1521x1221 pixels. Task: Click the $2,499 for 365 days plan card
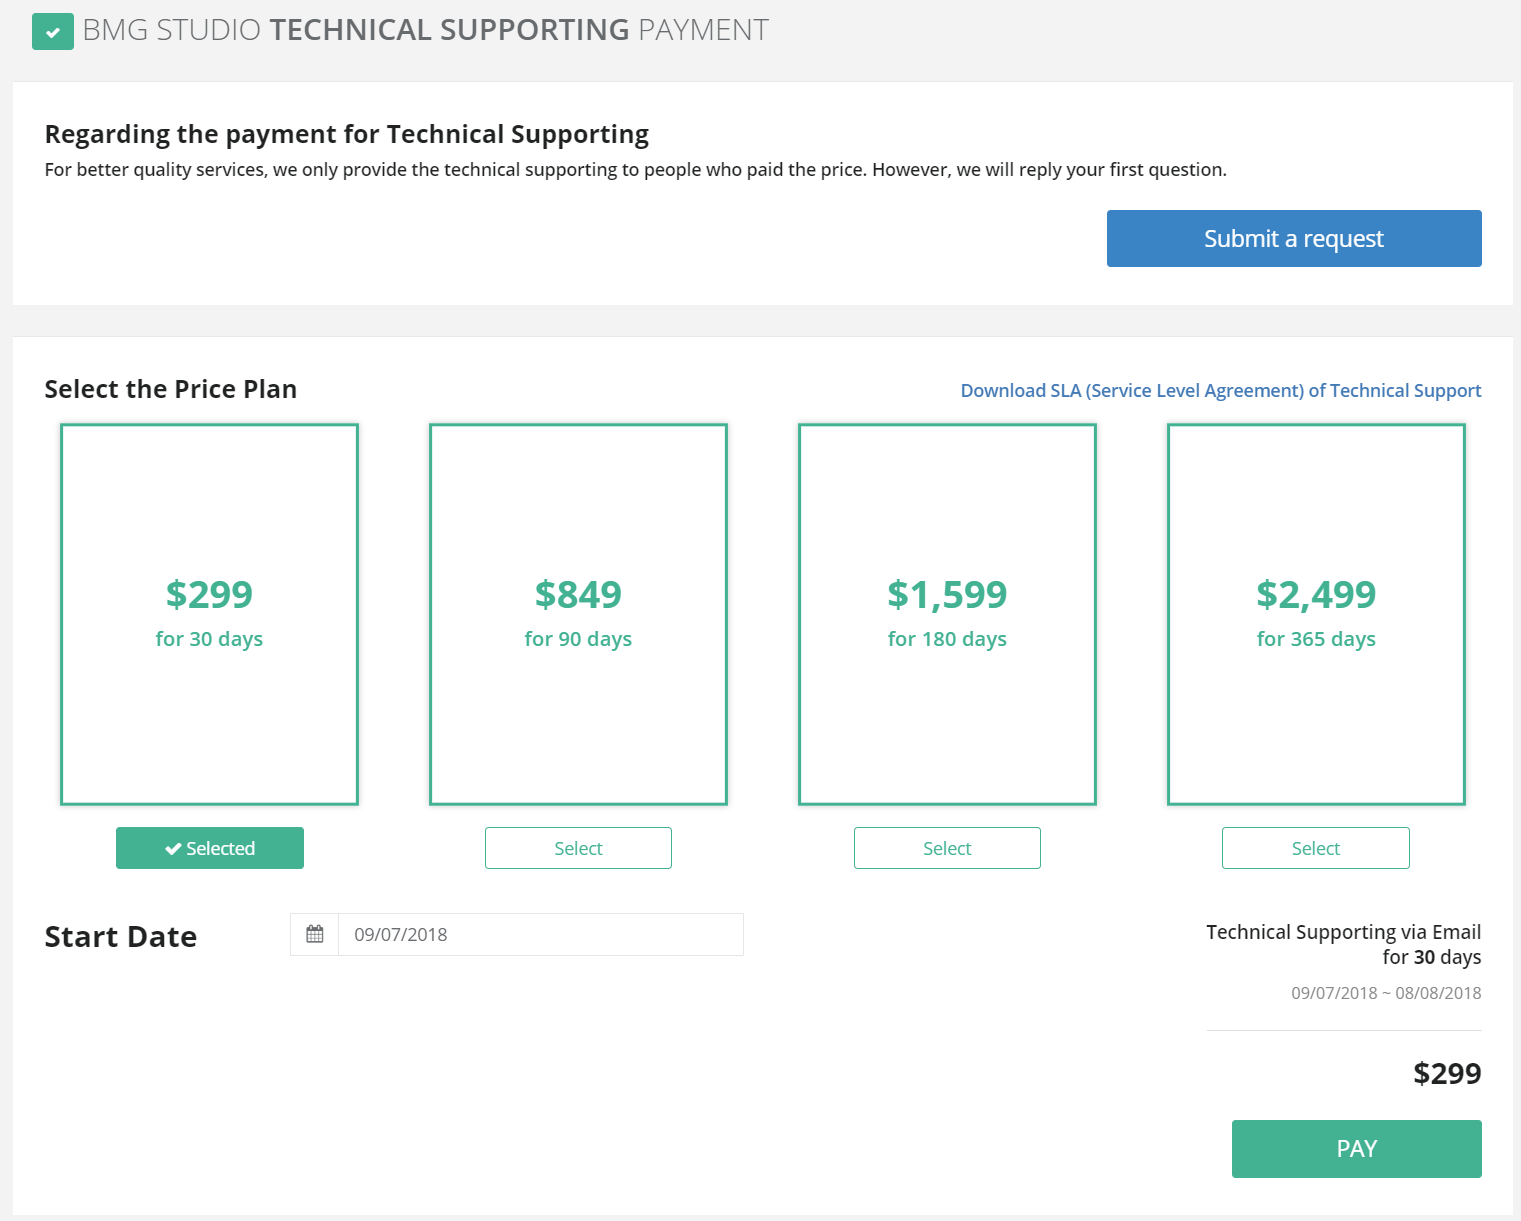pyautogui.click(x=1316, y=614)
